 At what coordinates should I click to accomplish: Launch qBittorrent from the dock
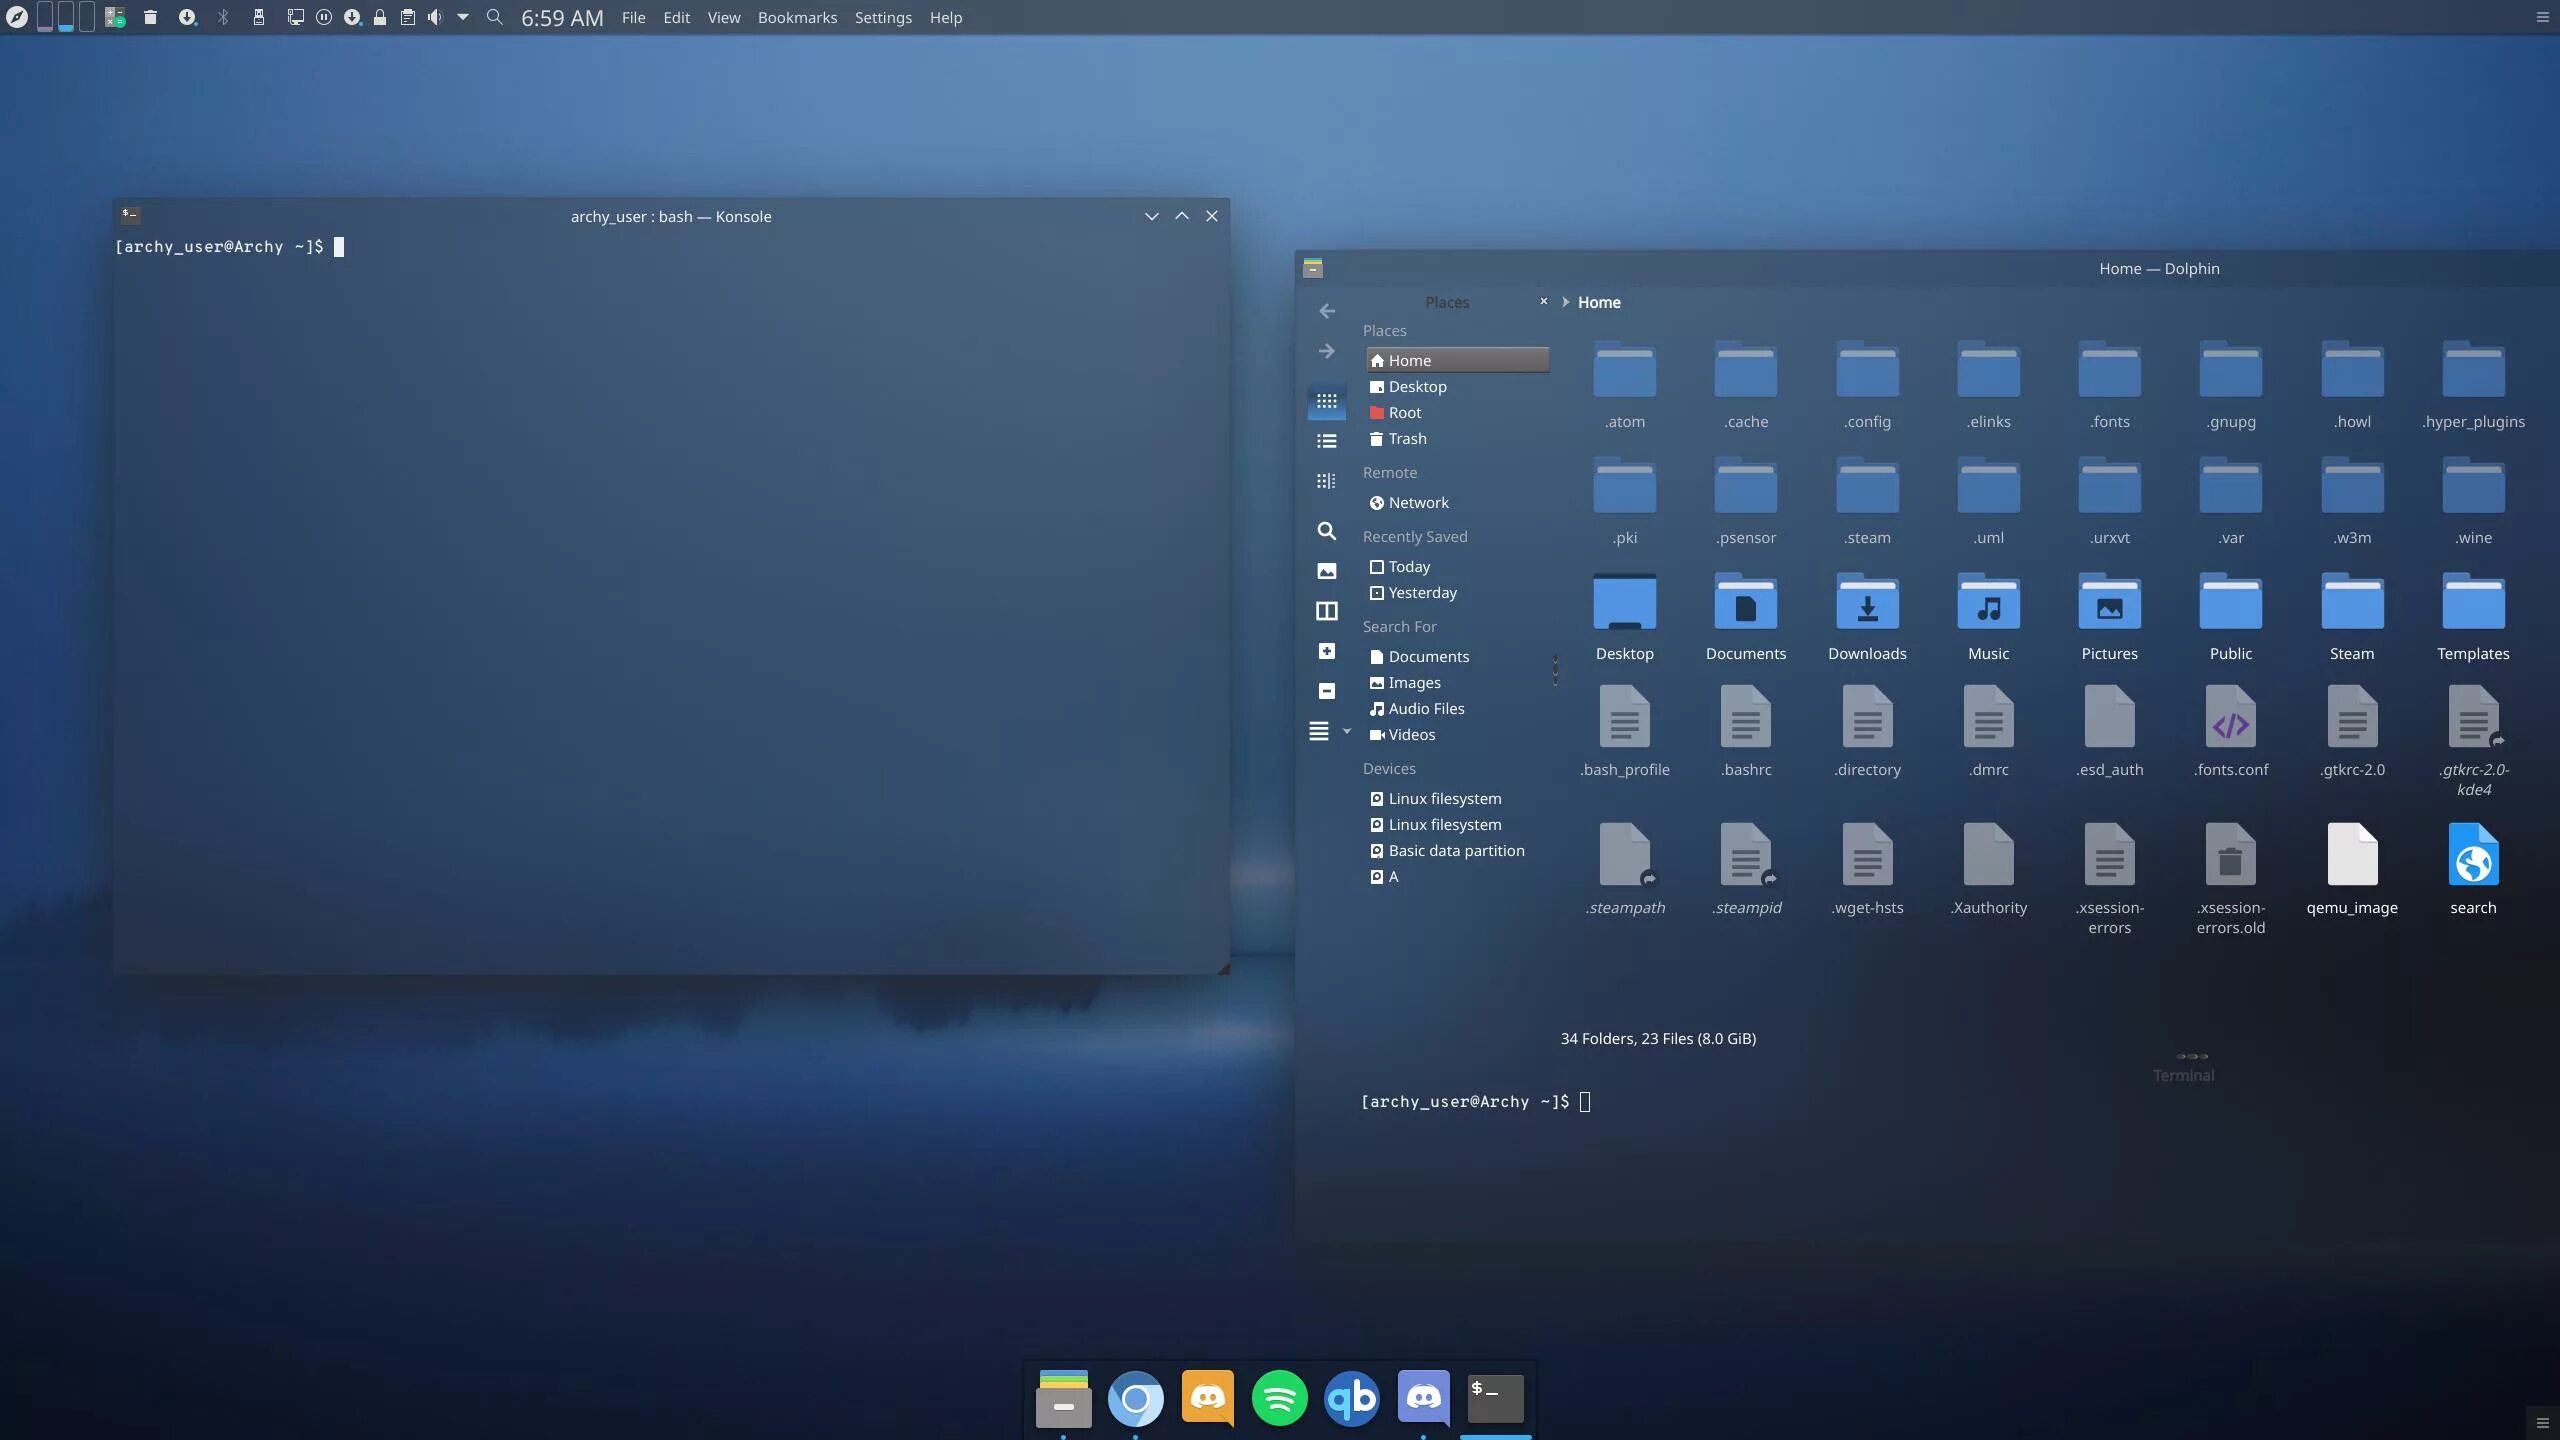pos(1351,1398)
